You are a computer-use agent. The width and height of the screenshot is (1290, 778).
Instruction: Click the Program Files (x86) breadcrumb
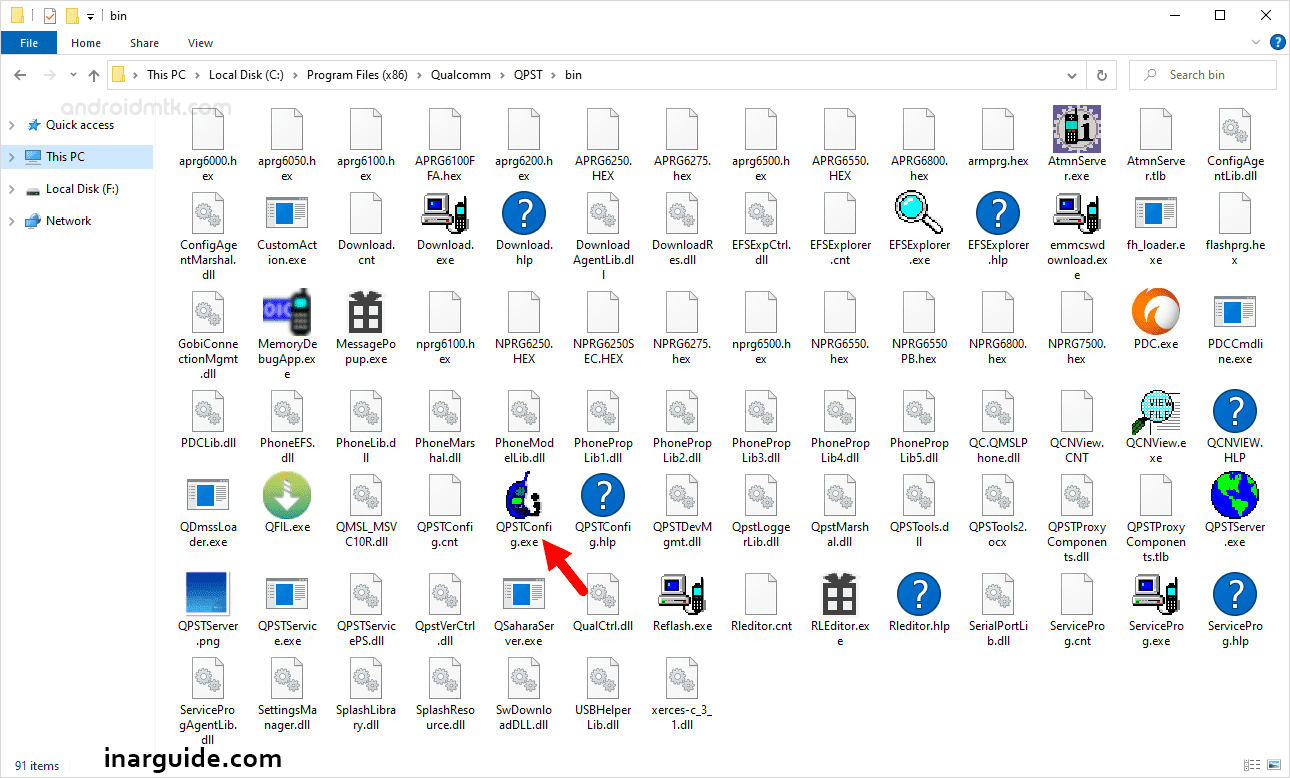(x=357, y=75)
